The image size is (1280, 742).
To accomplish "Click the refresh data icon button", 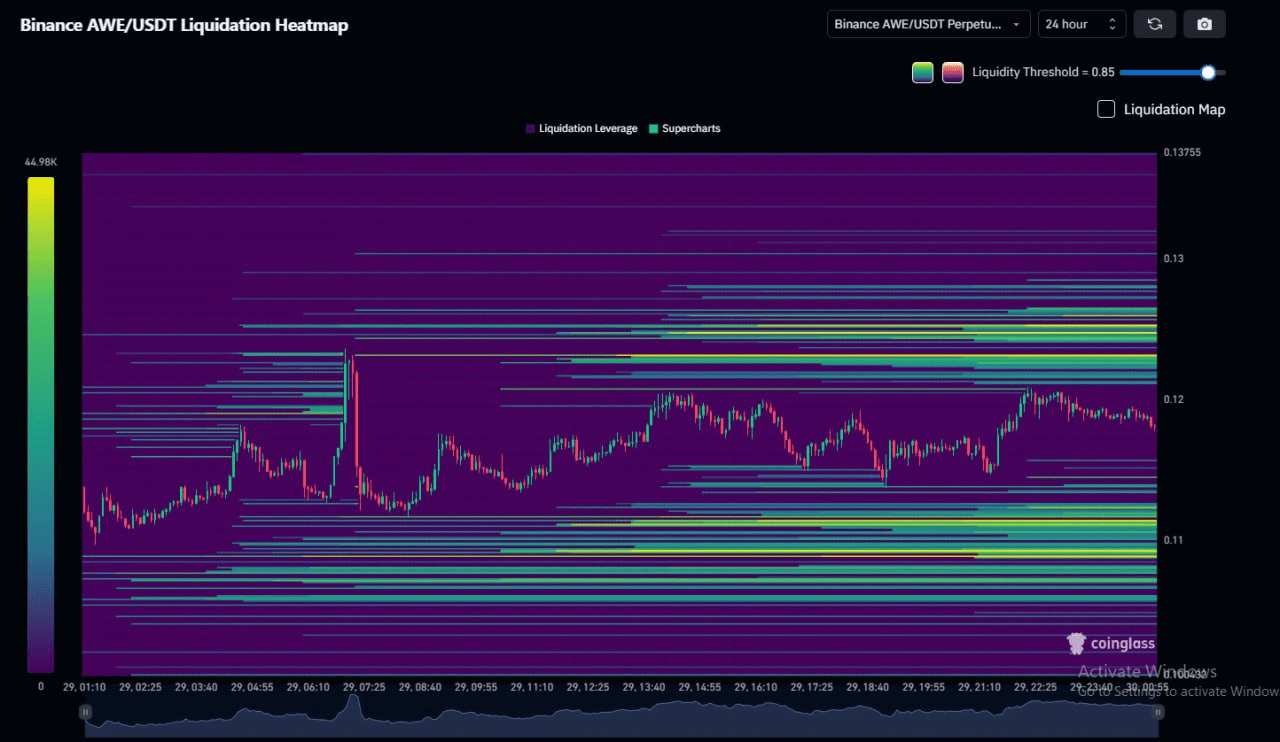I will 1154,24.
